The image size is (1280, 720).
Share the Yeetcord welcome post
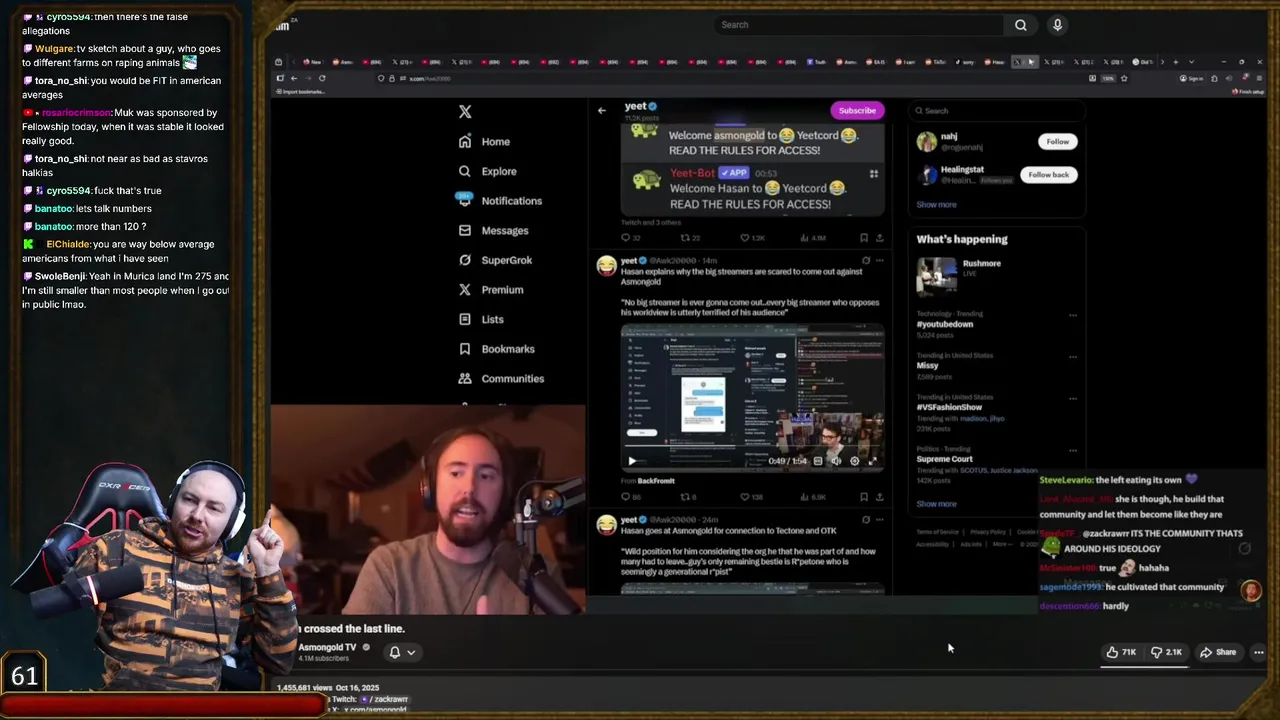tap(880, 238)
